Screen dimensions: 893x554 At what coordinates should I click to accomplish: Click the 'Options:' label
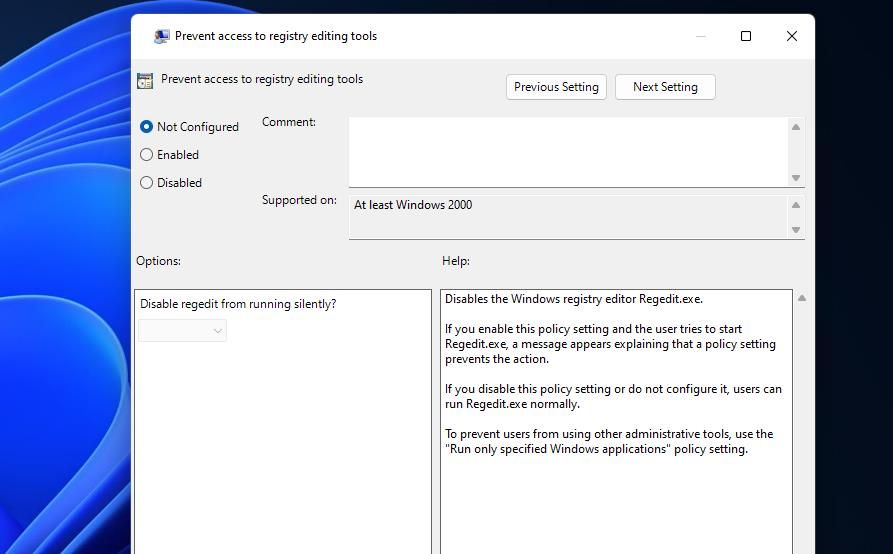click(158, 261)
